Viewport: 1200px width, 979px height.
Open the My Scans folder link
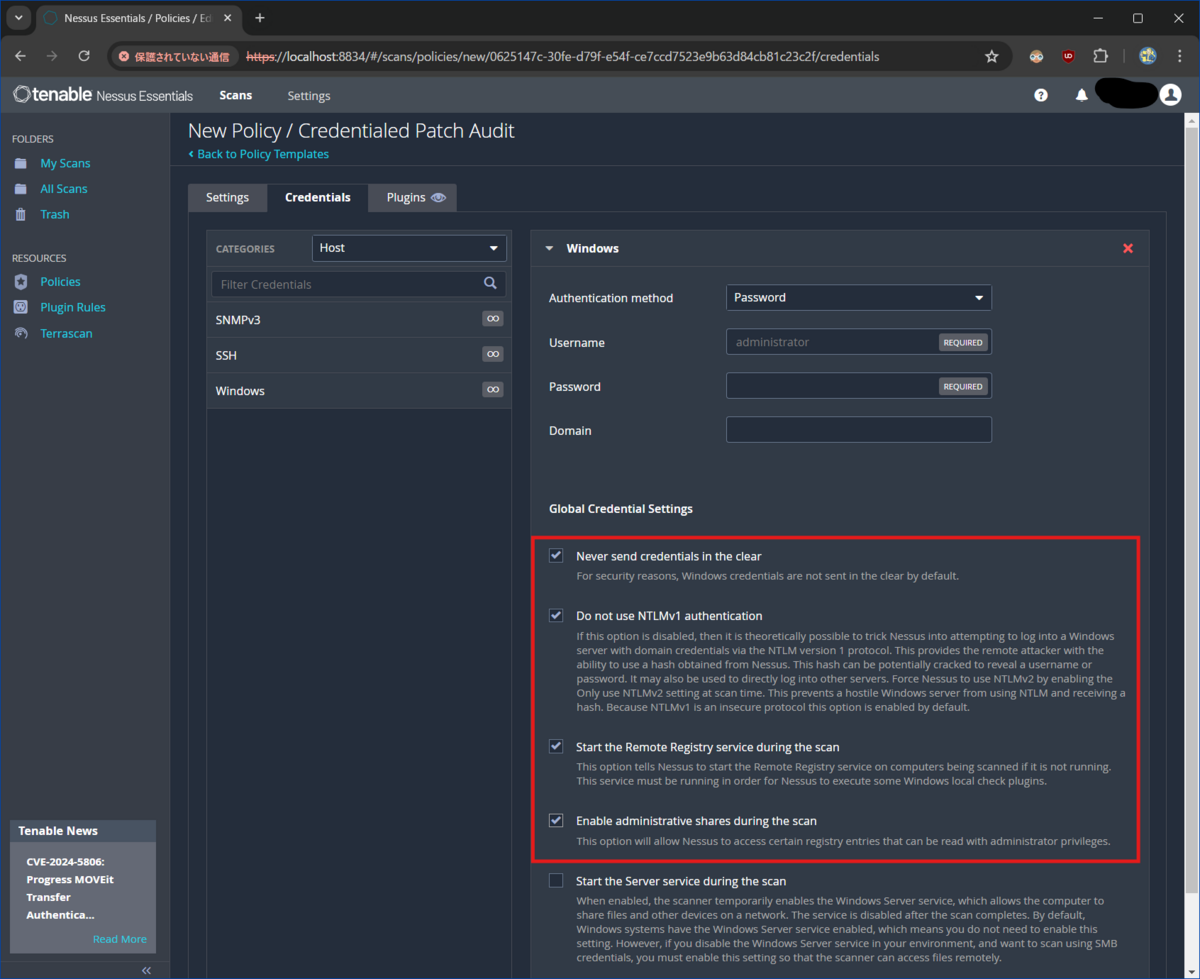(x=65, y=163)
